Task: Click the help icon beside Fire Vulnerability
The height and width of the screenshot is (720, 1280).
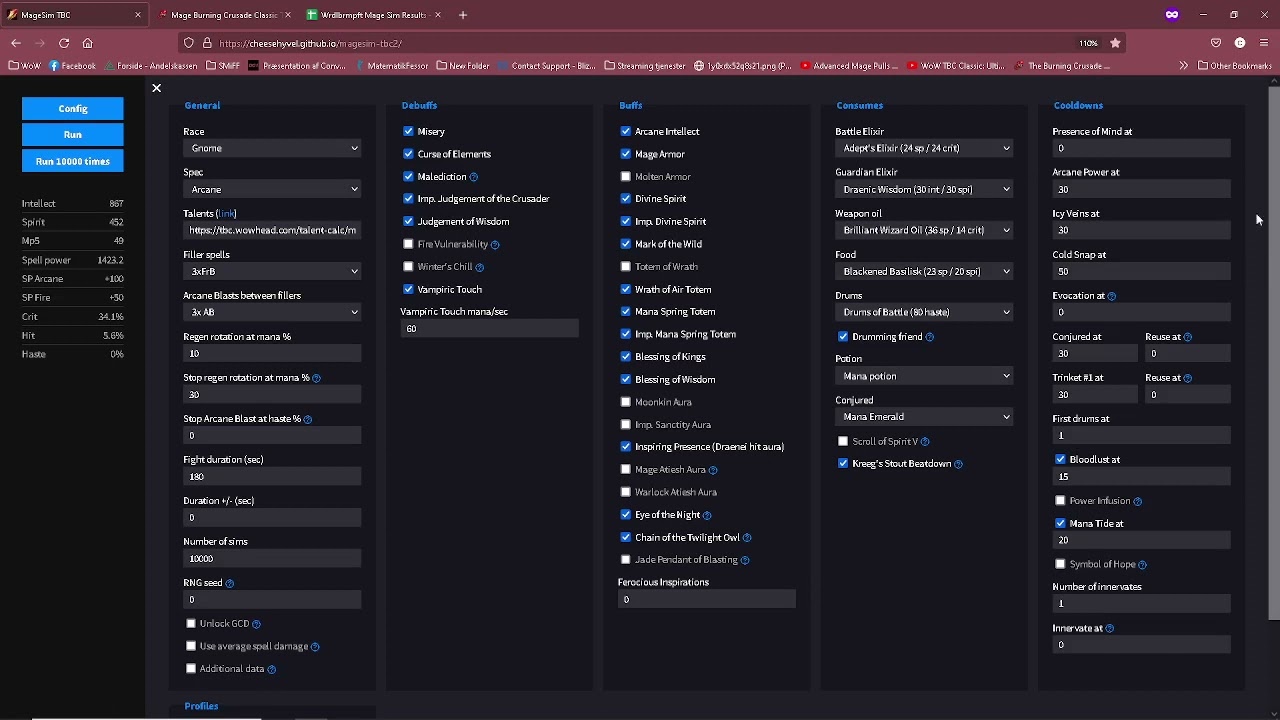Action: coord(495,244)
